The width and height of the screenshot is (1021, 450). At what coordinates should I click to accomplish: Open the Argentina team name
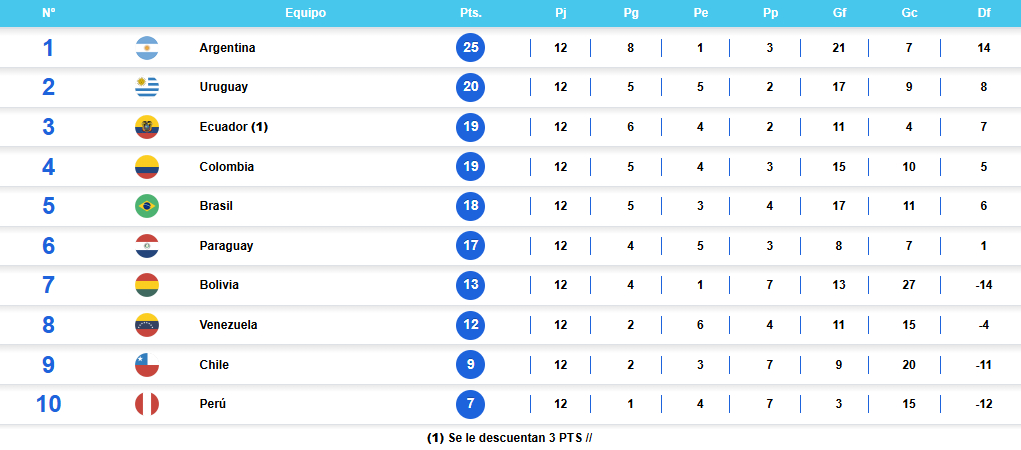tap(227, 48)
